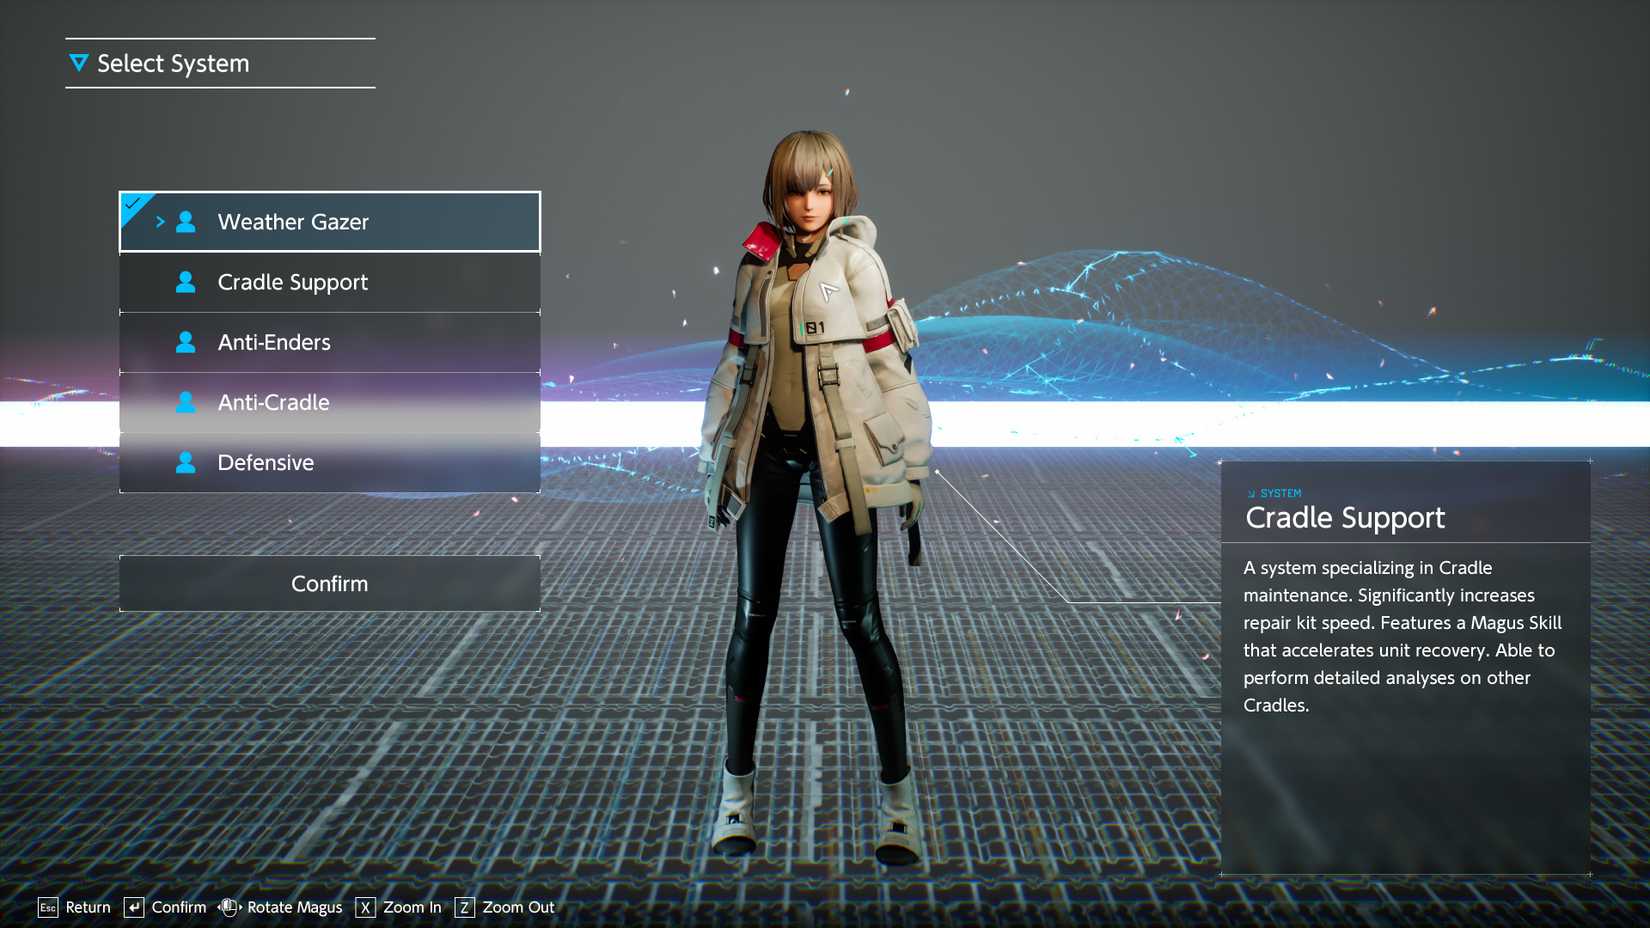The width and height of the screenshot is (1650, 928).
Task: Click the Select System triangle marker
Action: pyautogui.click(x=79, y=63)
